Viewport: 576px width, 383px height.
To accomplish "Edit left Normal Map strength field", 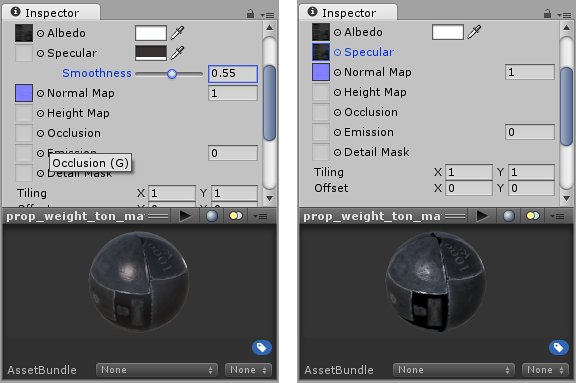I will click(233, 93).
